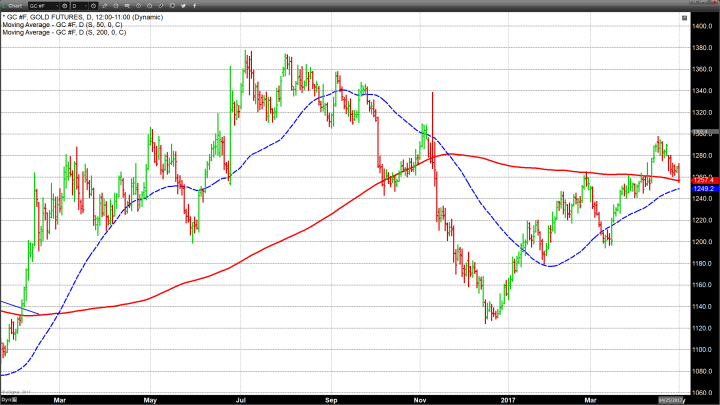Viewport: 720px width, 405px height.
Task: Click the GC #F symbol input field
Action: point(40,6)
